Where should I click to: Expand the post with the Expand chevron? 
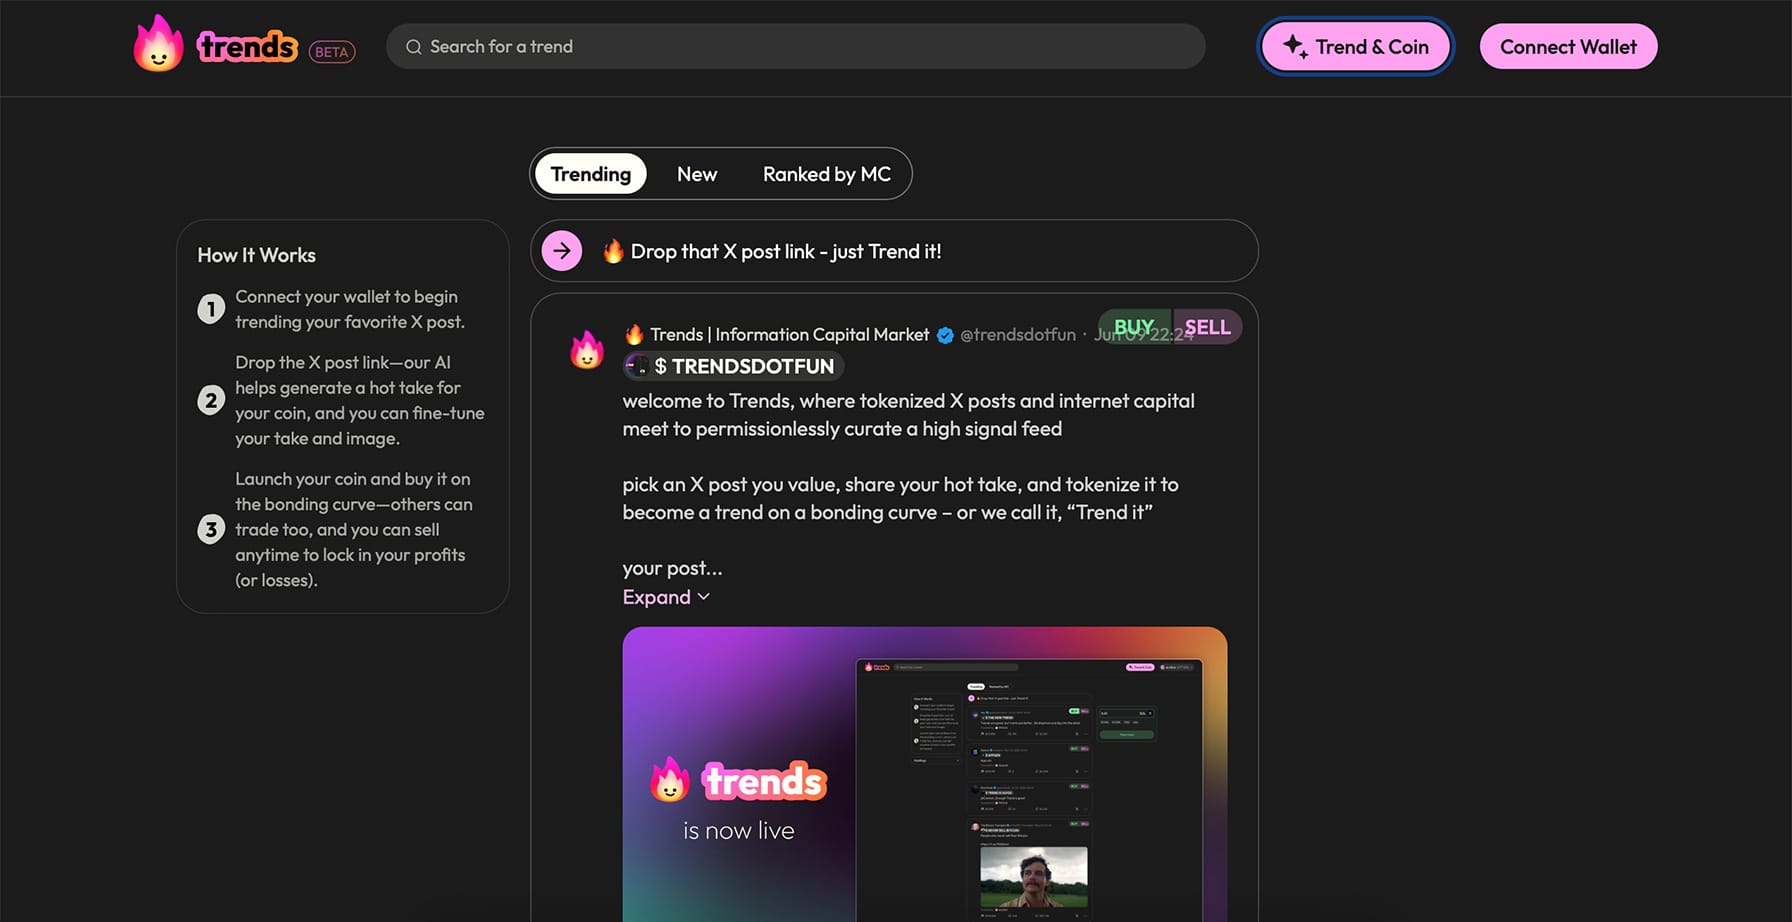click(666, 597)
